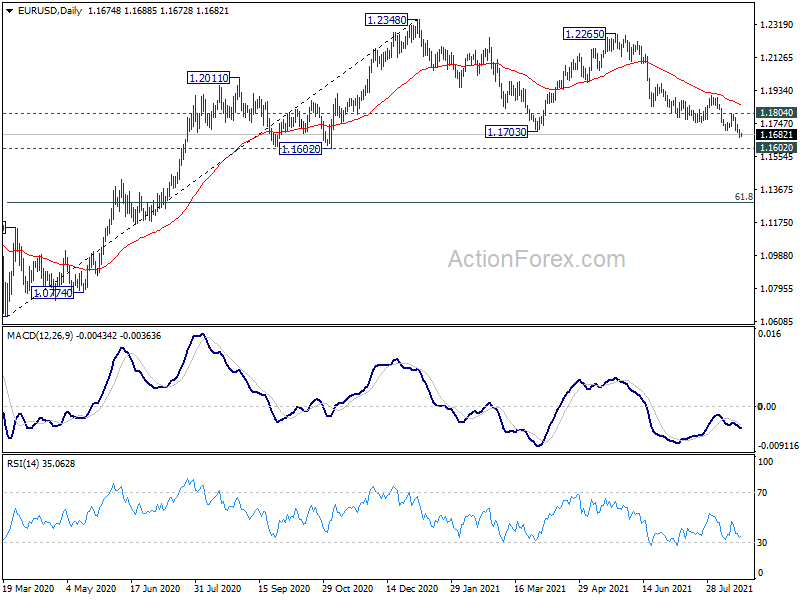
Task: Click the 1.23480 price label
Action: coord(386,20)
